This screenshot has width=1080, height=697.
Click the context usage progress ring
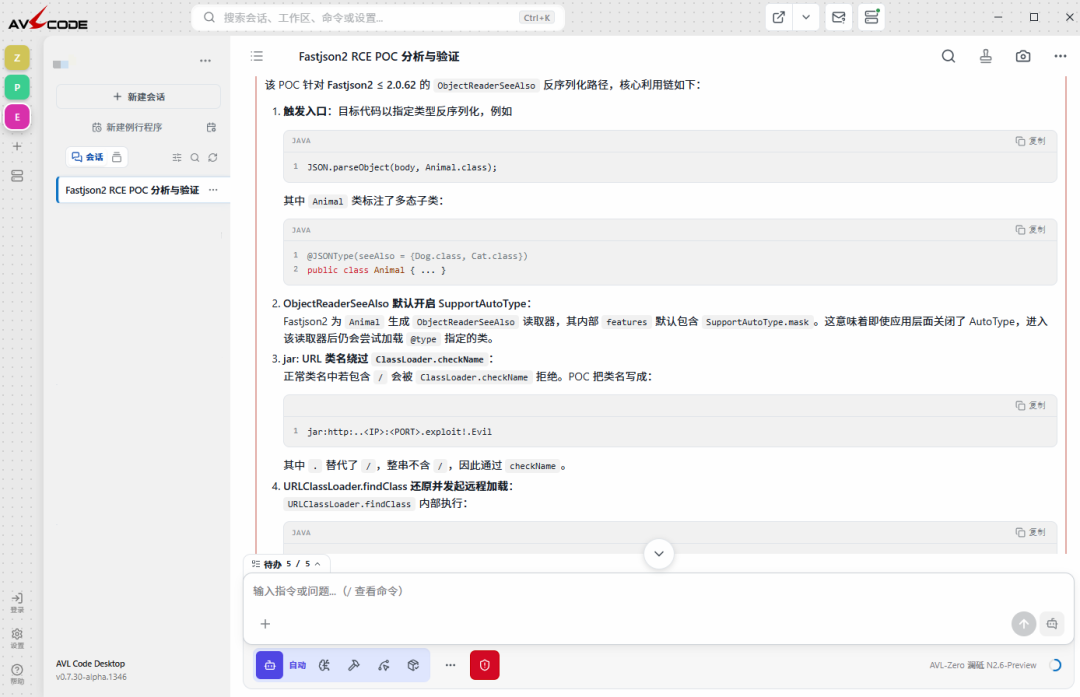pos(1055,665)
